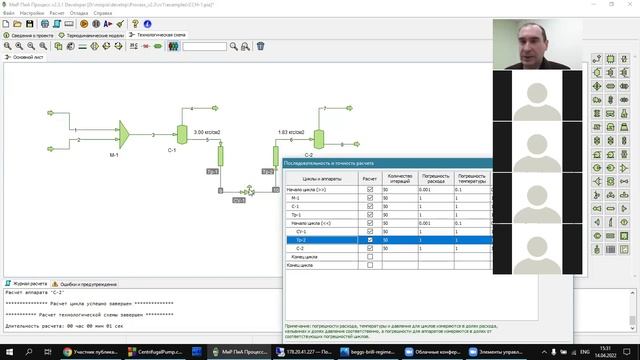This screenshot has width=640, height=360.
Task: Open the Файл menu
Action: 9,13
